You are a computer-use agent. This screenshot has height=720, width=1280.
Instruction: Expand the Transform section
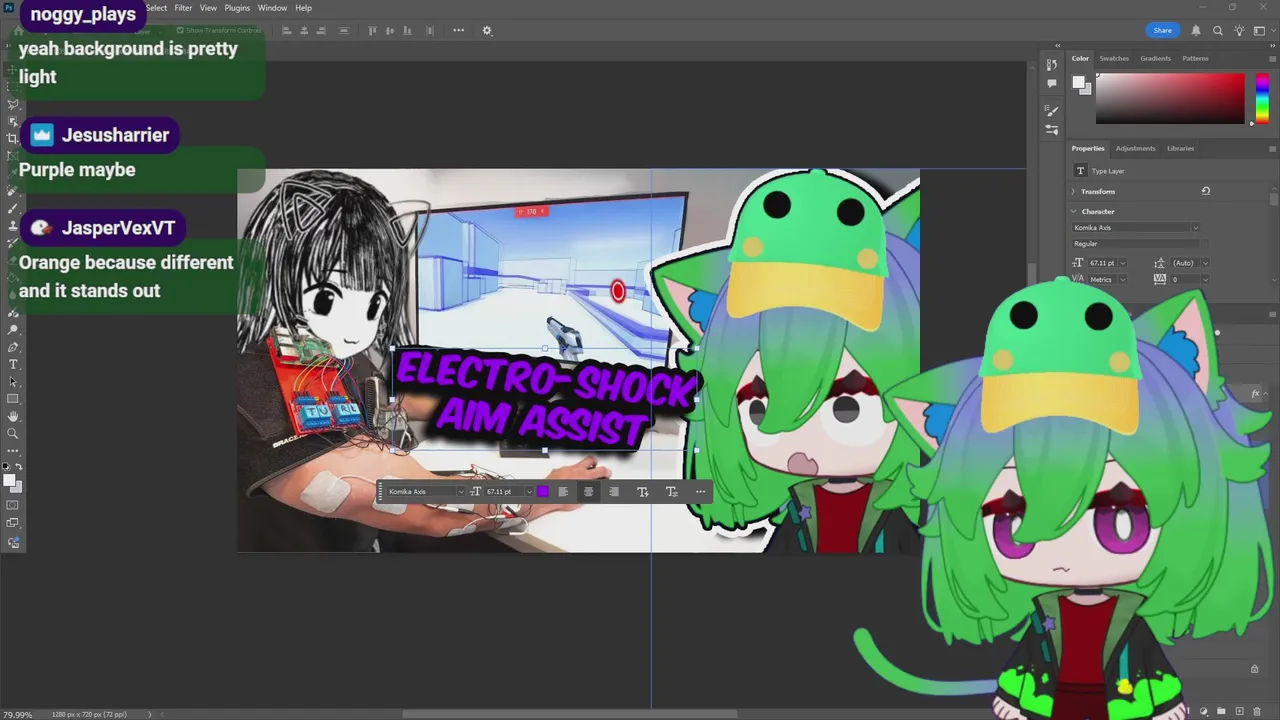coord(1074,191)
